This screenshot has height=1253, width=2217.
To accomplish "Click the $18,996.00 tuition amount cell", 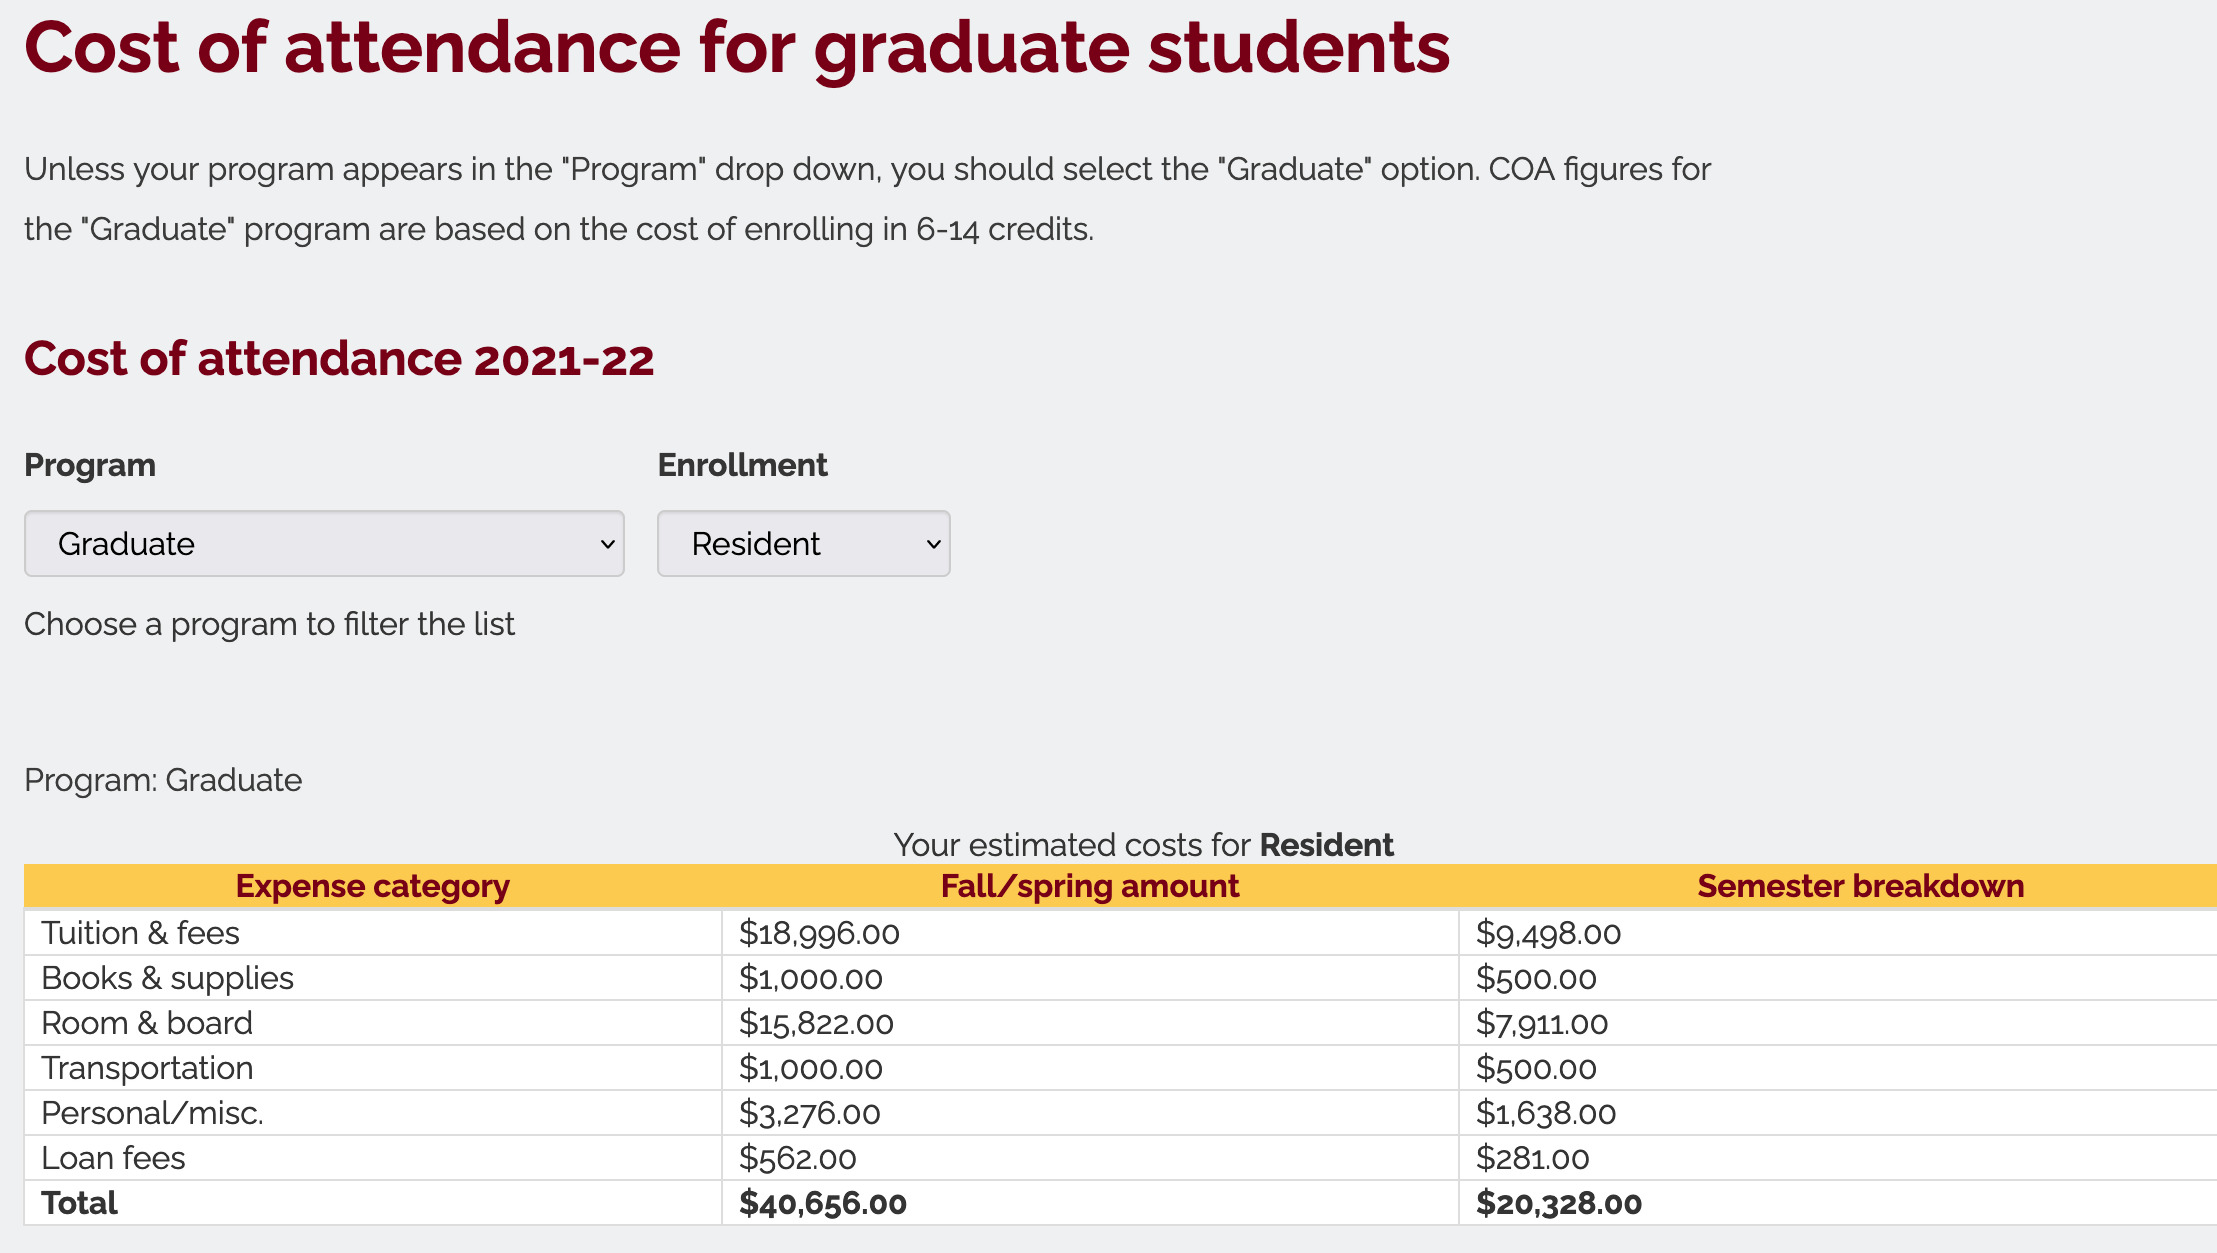I will (x=819, y=933).
